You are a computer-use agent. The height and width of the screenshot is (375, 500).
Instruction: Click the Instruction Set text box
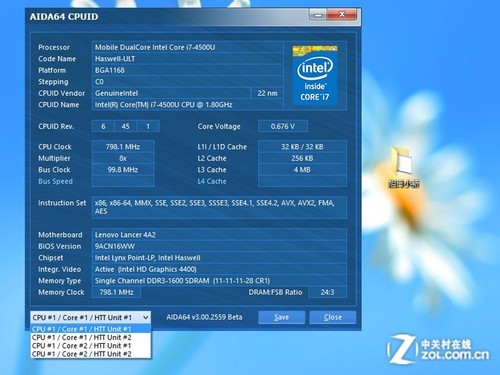(219, 207)
